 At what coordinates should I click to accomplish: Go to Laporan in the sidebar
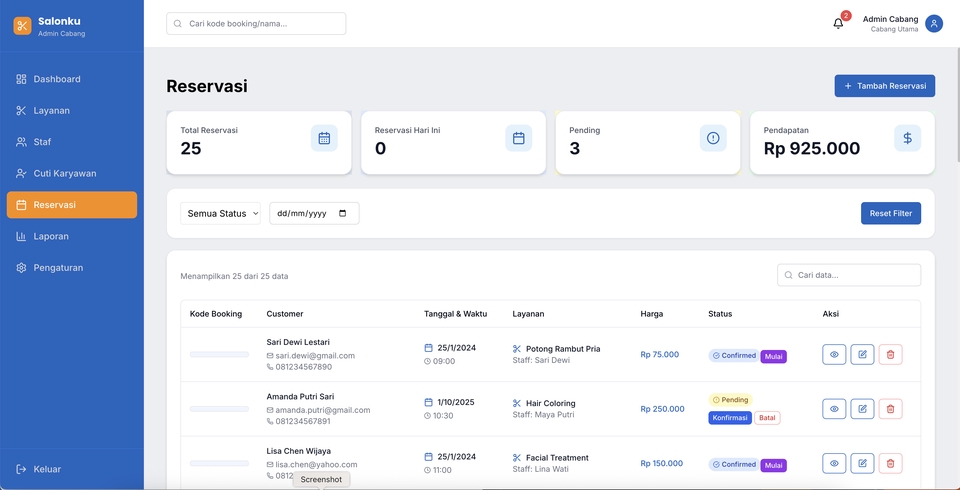click(51, 236)
